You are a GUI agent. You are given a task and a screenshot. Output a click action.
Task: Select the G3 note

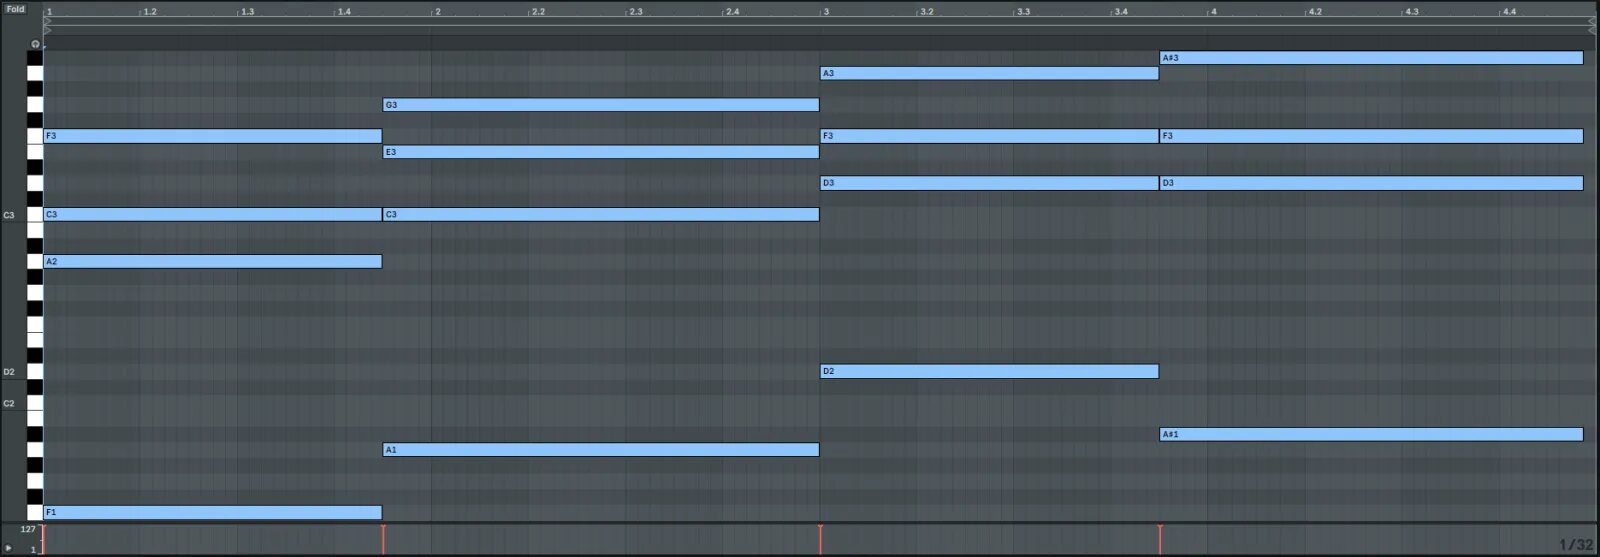click(x=601, y=104)
